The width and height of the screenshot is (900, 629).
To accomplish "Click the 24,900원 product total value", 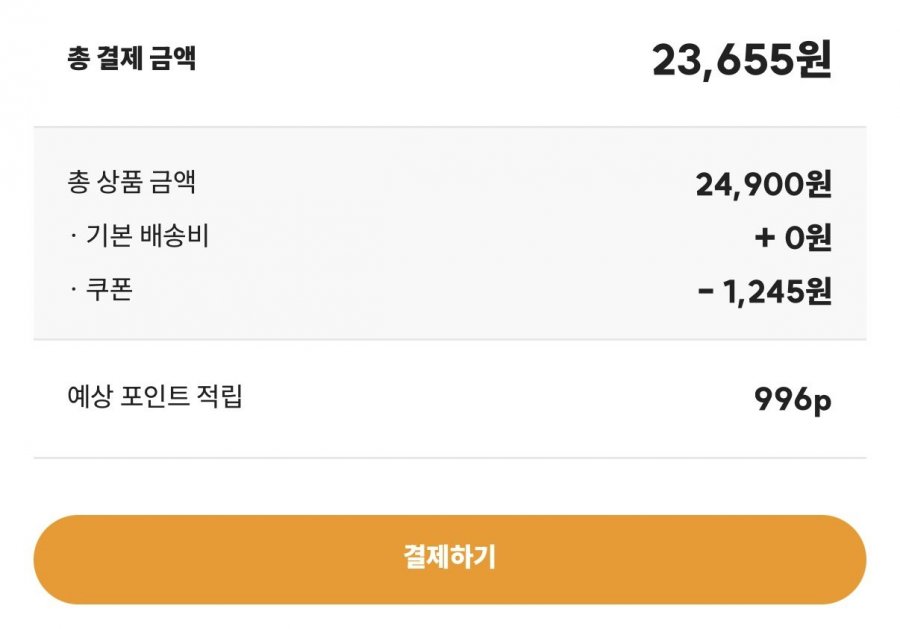I will (764, 185).
